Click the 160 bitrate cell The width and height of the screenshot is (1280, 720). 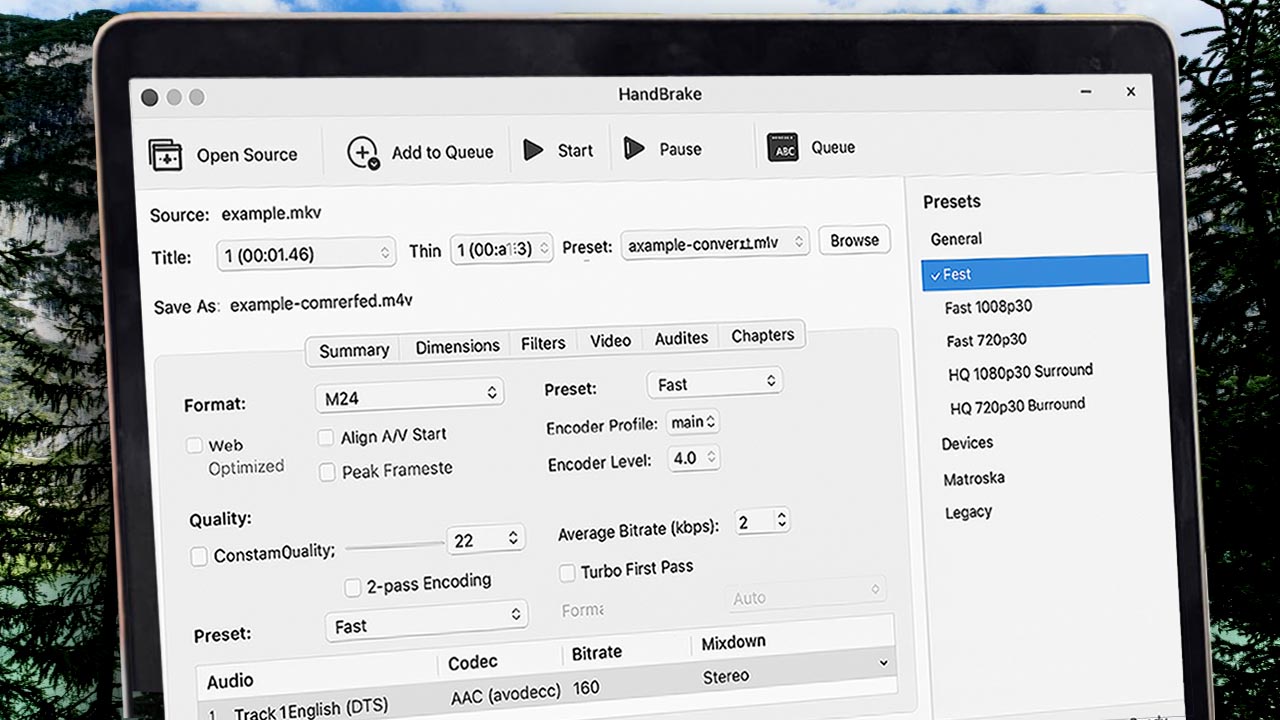click(586, 688)
